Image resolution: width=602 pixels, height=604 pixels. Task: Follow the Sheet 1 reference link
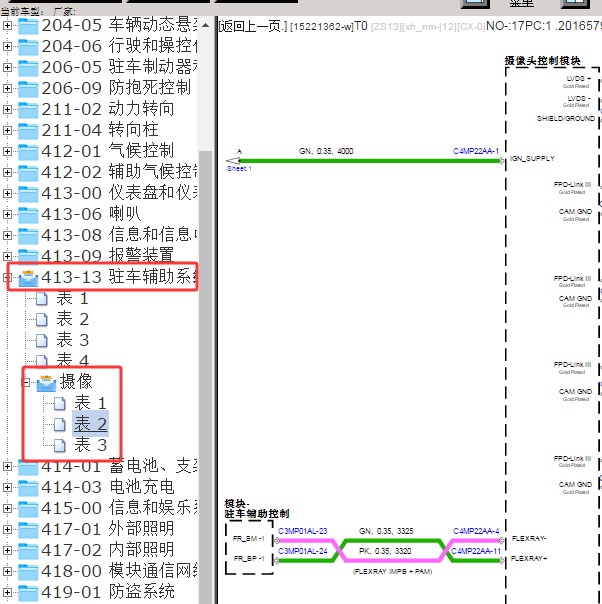(239, 169)
